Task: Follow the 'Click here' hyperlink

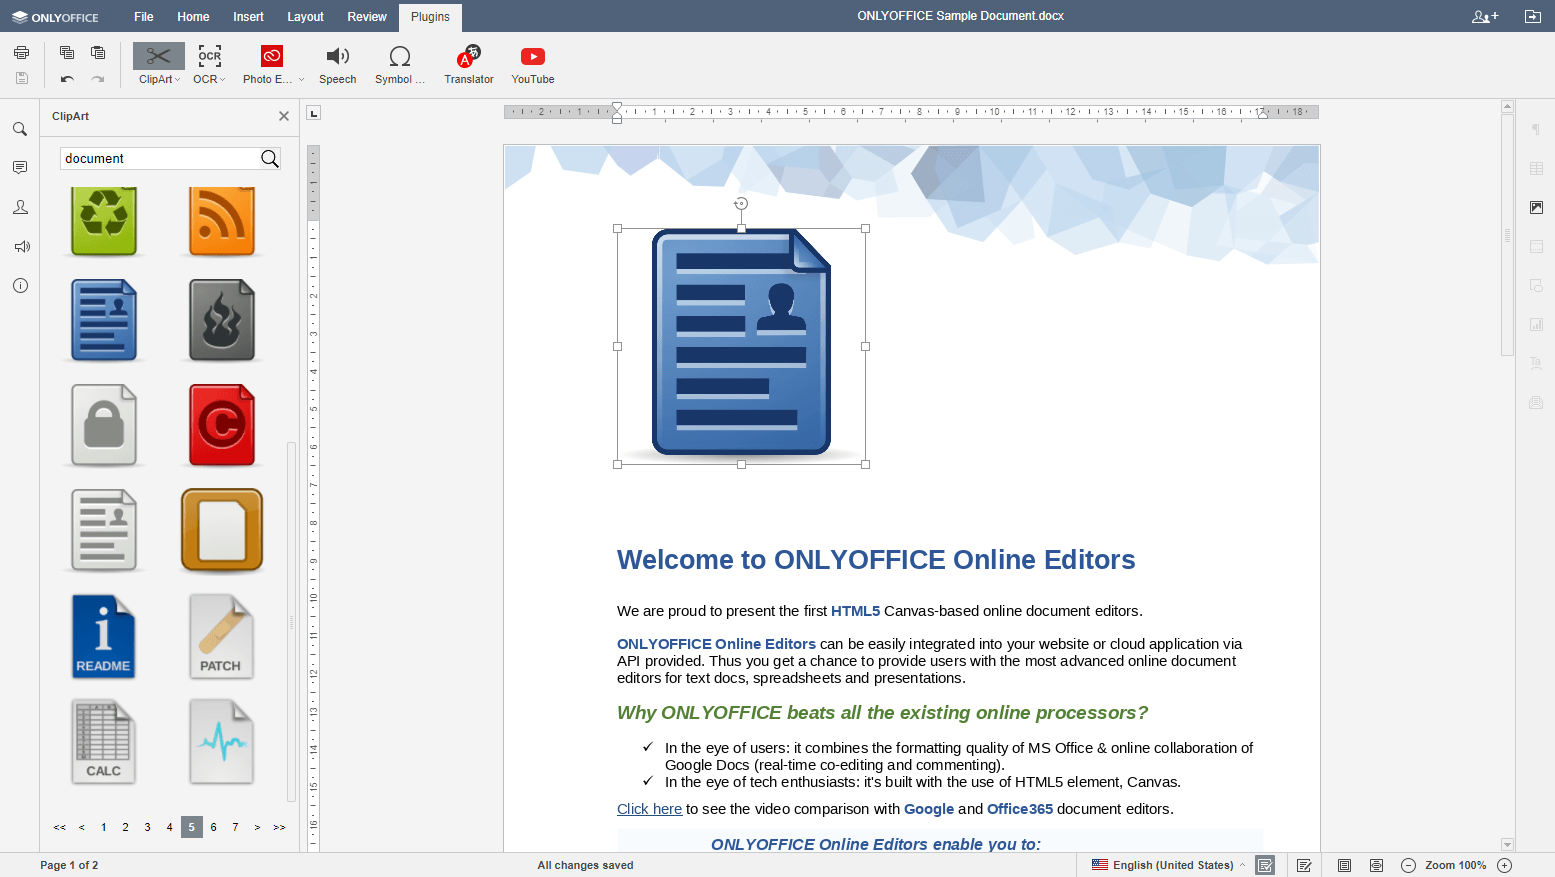Action: point(649,809)
